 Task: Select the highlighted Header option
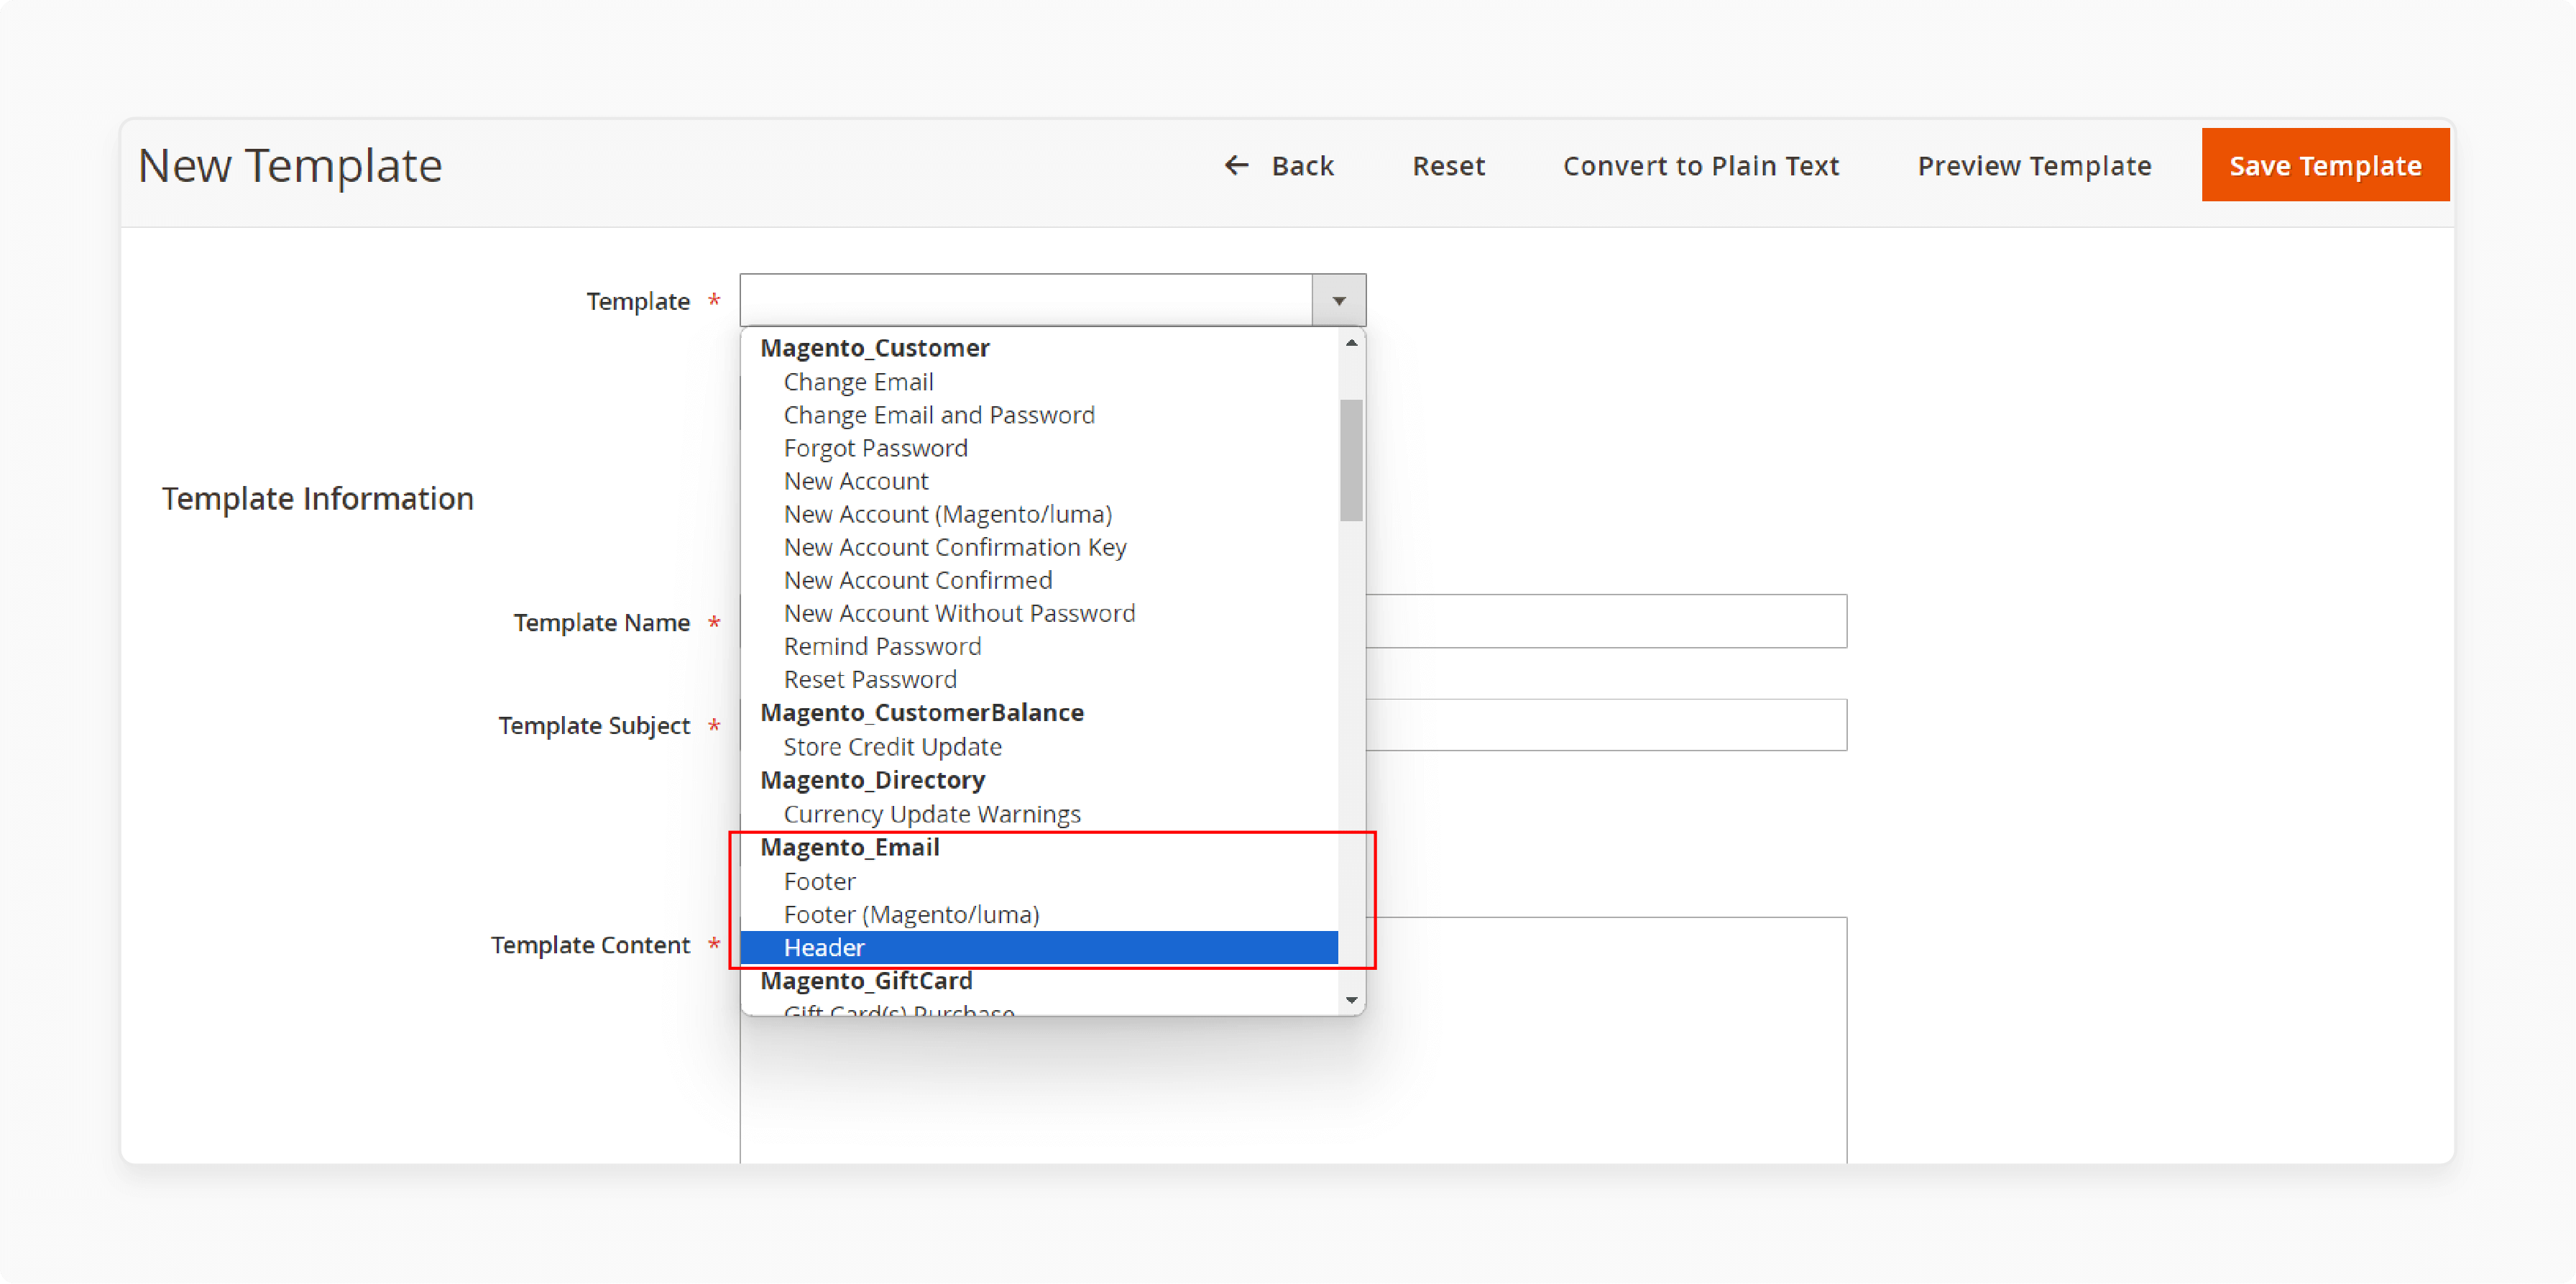tap(1039, 947)
